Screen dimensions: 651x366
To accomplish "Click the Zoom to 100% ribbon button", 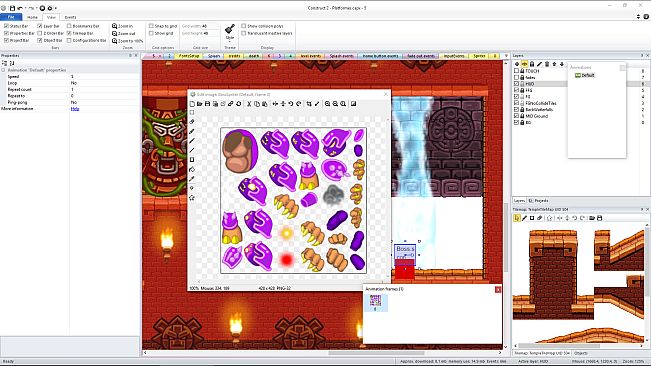I will point(127,41).
